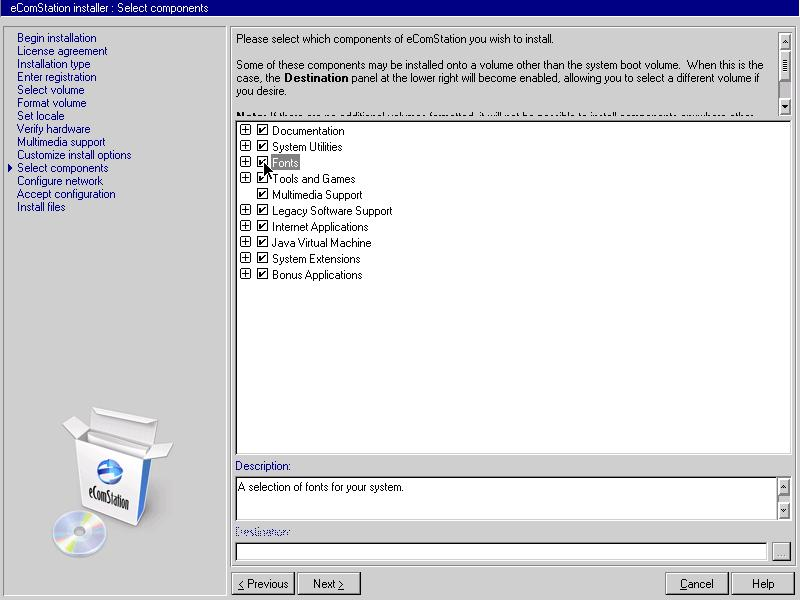Uncheck the System Utilities component
800x600 pixels.
[x=262, y=146]
